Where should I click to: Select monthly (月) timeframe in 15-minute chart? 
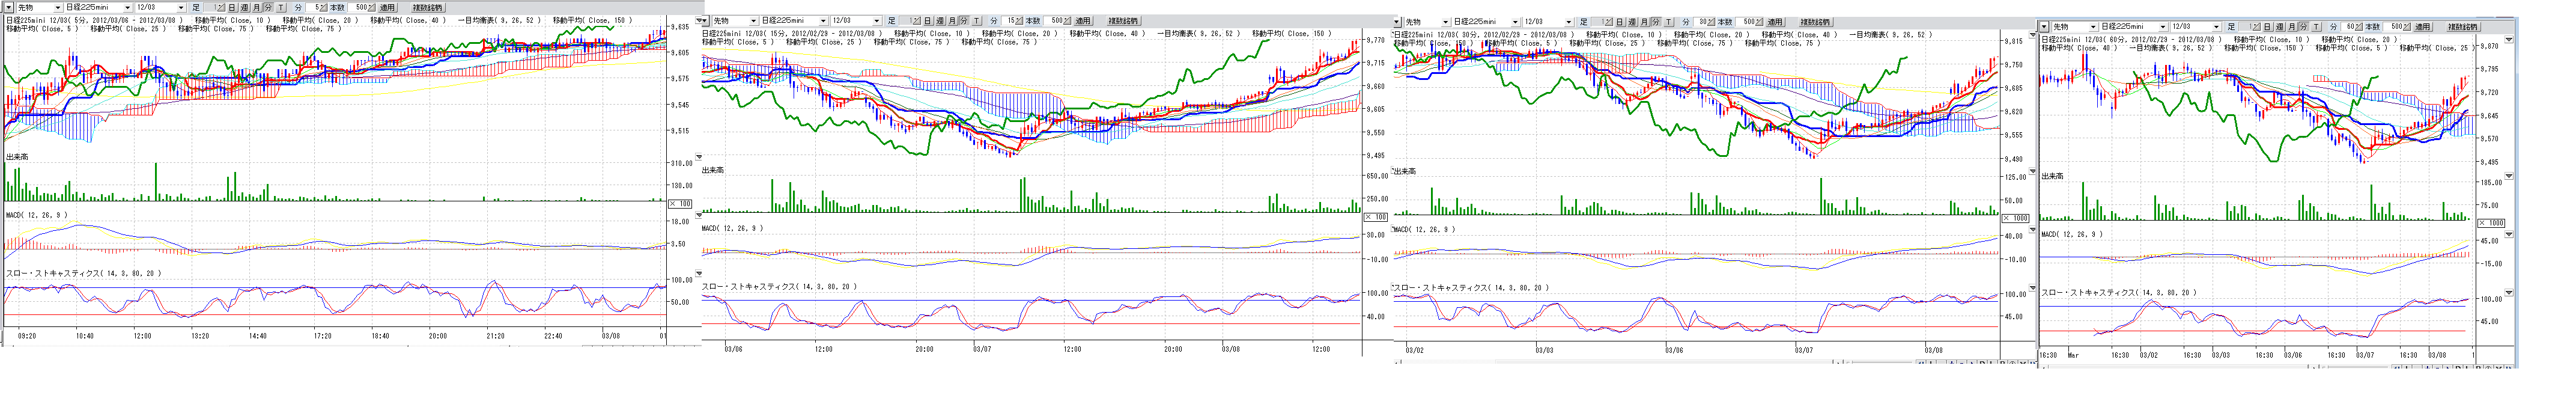coord(952,21)
